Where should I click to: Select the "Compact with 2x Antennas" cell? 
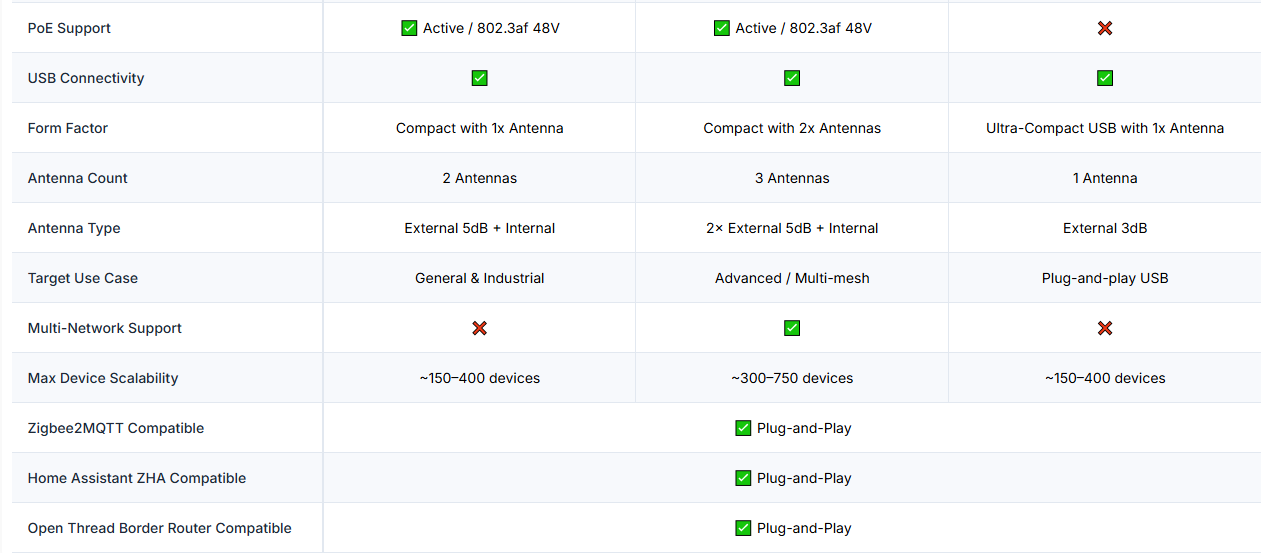(792, 128)
